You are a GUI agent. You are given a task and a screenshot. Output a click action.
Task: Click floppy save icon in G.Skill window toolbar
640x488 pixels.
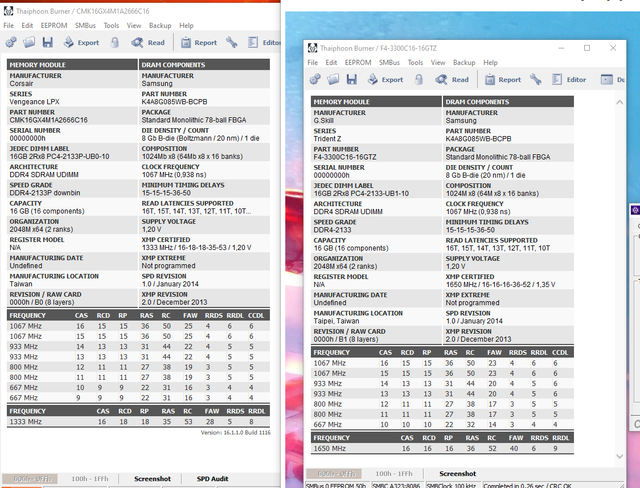(352, 80)
